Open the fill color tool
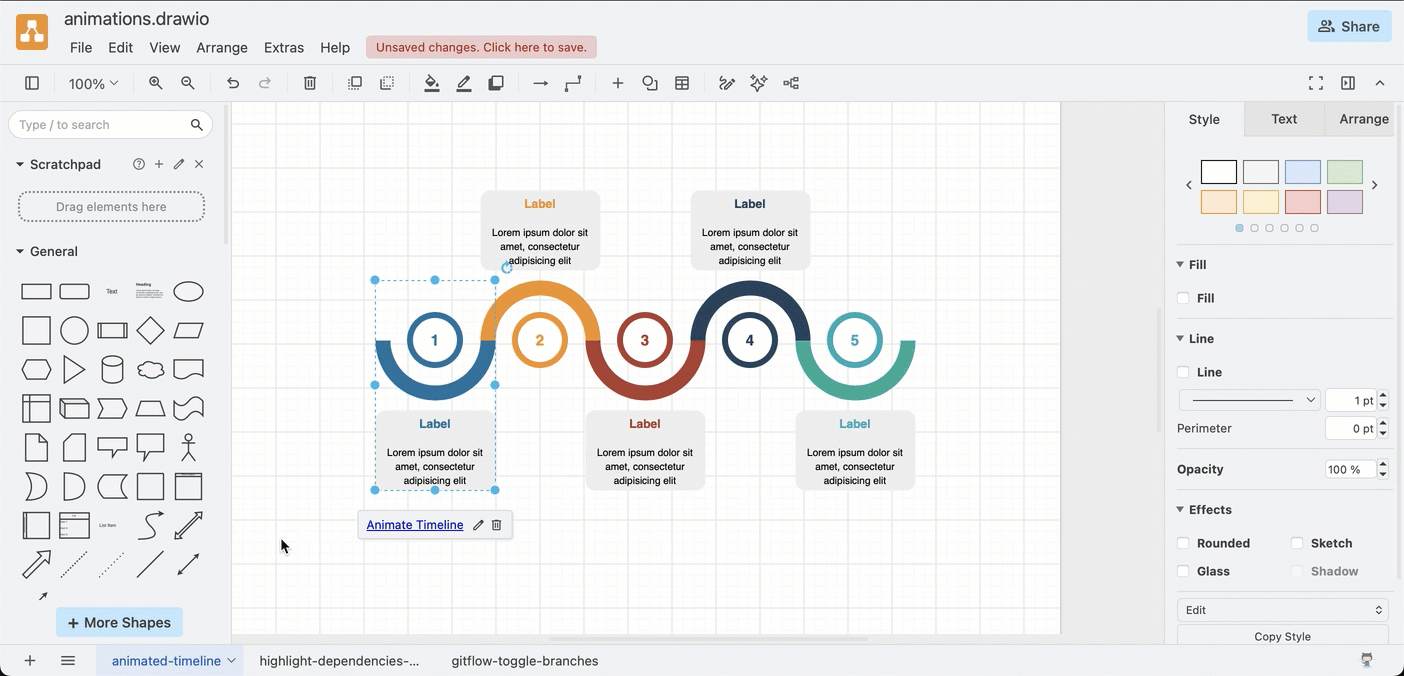Image resolution: width=1404 pixels, height=676 pixels. point(432,84)
